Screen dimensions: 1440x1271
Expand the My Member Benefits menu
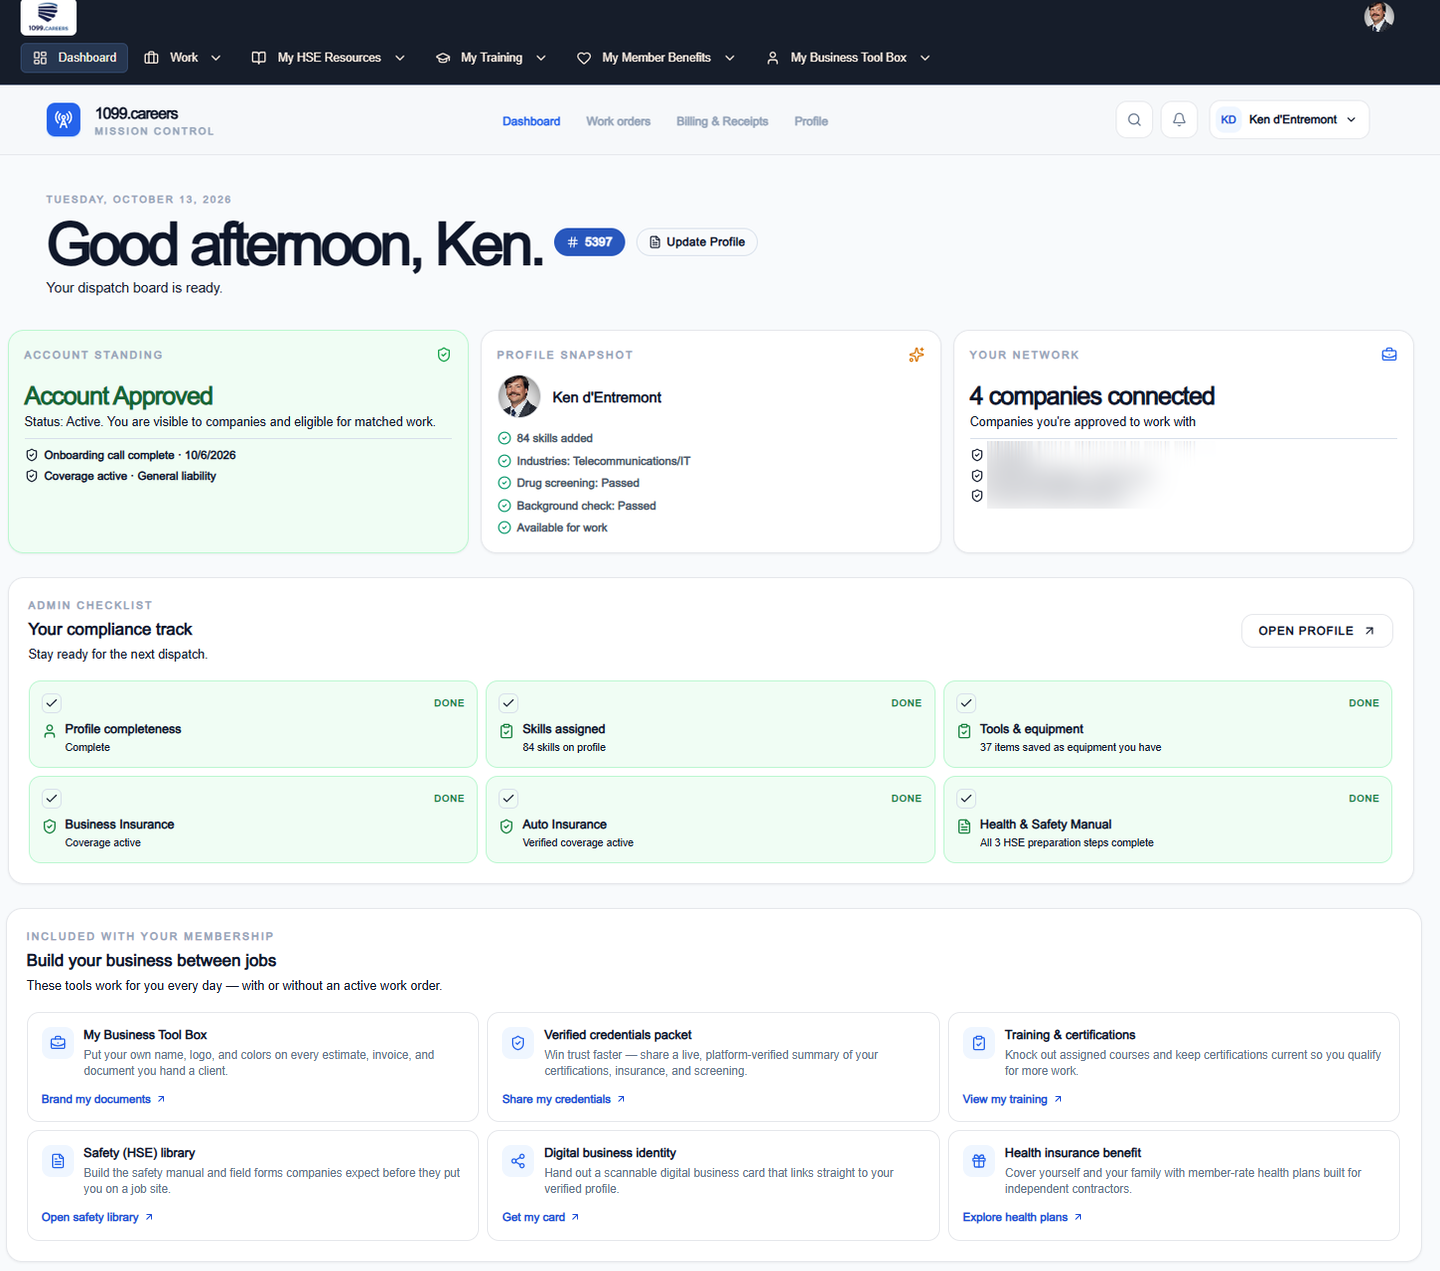pyautogui.click(x=656, y=58)
